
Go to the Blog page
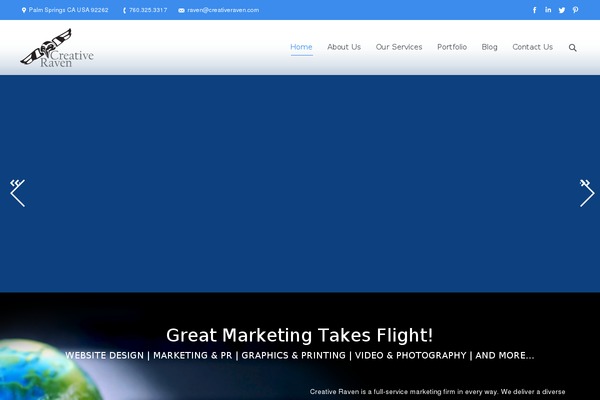click(489, 47)
